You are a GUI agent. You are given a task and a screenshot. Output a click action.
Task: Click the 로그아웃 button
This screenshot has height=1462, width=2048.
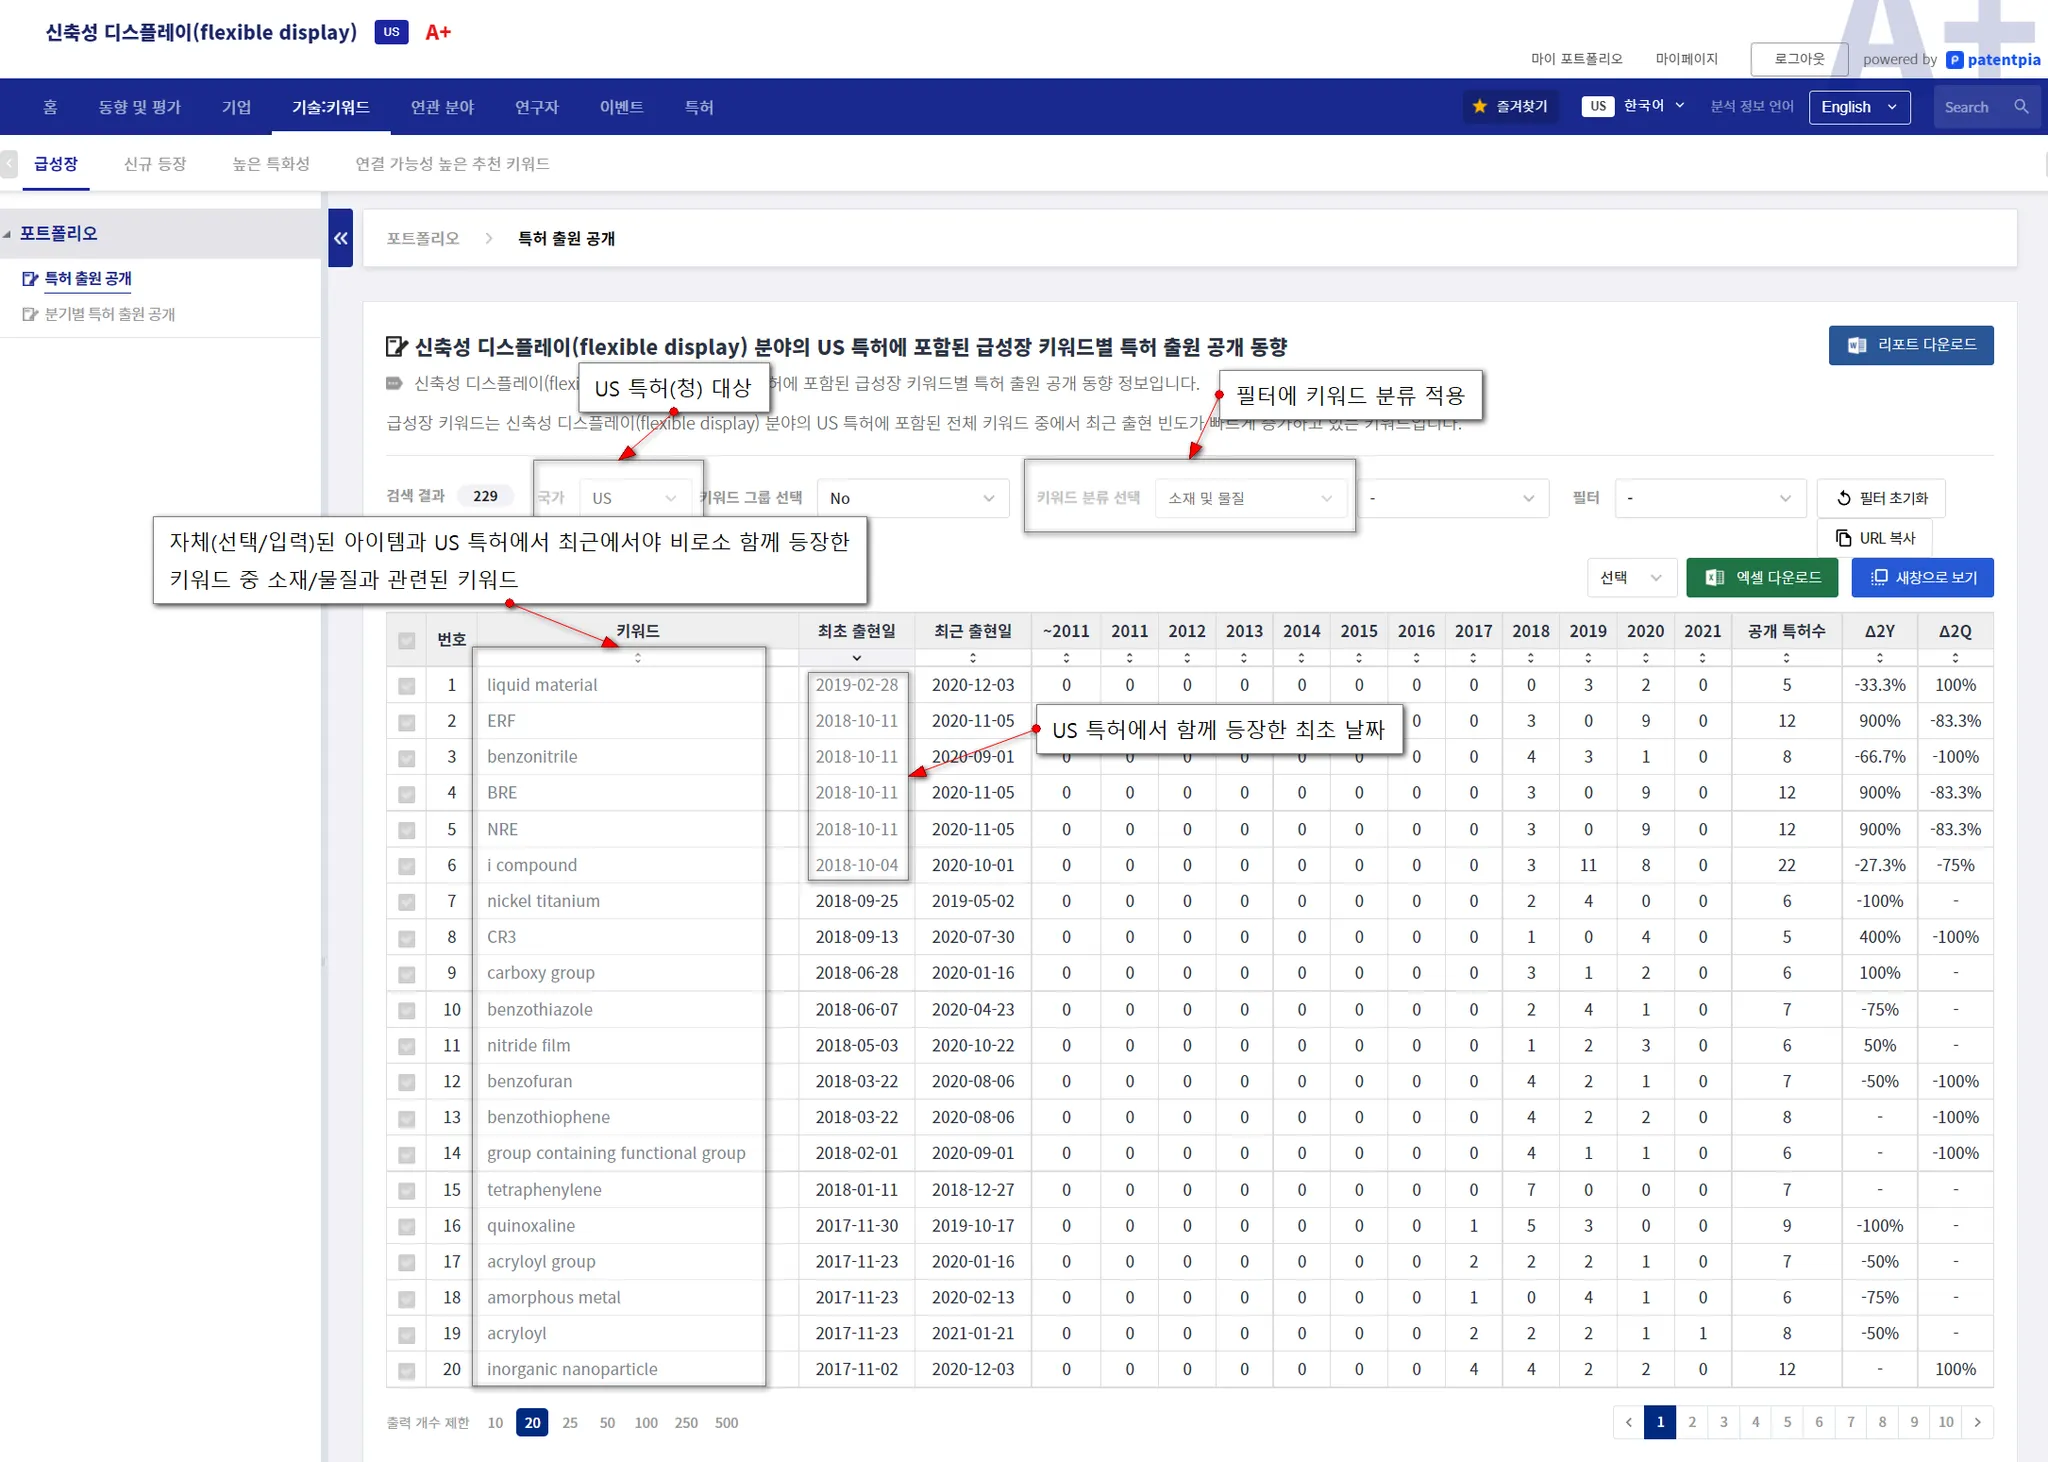pyautogui.click(x=1798, y=59)
